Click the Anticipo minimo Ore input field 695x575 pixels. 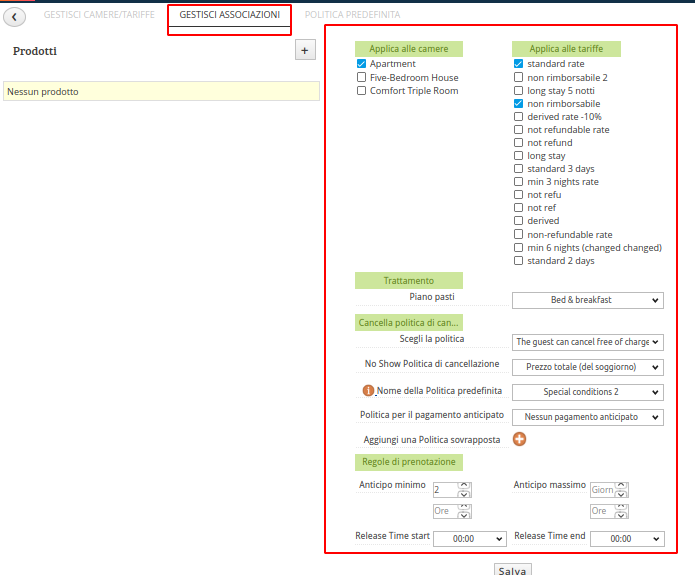click(x=446, y=511)
